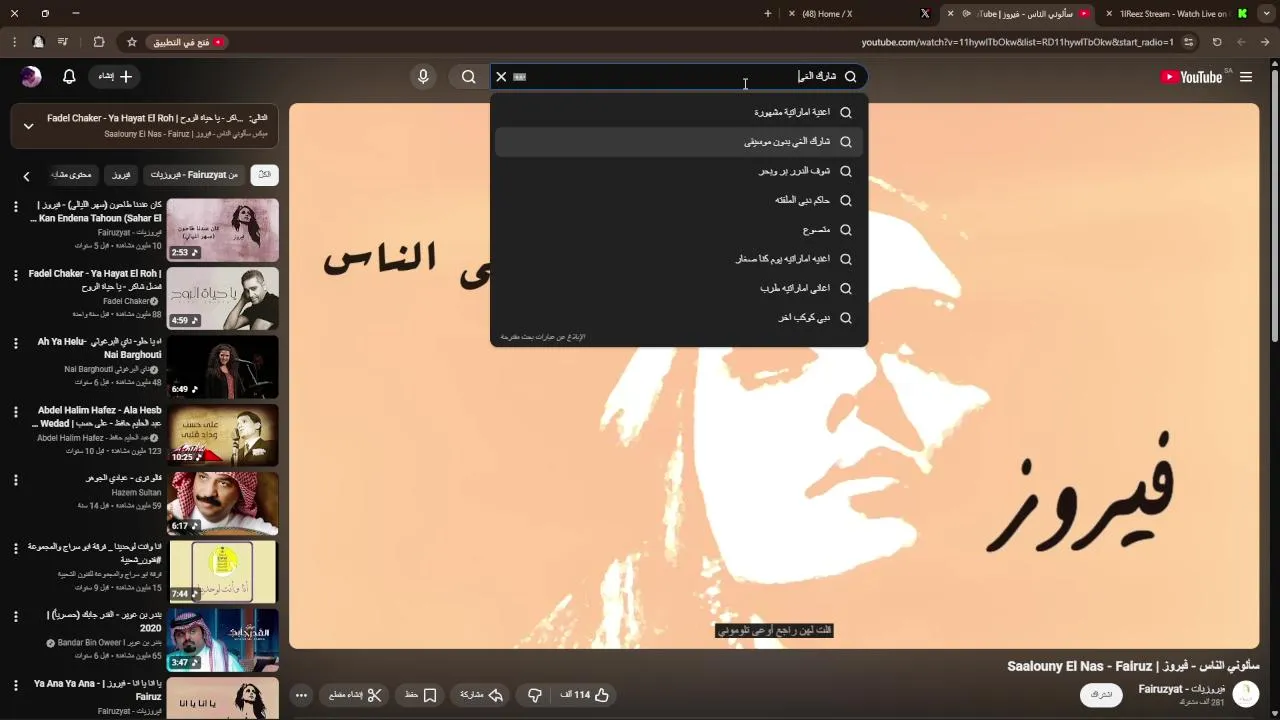Choose suggestion 'مصيوح'
Viewport: 1280px width, 720px height.
(679, 230)
